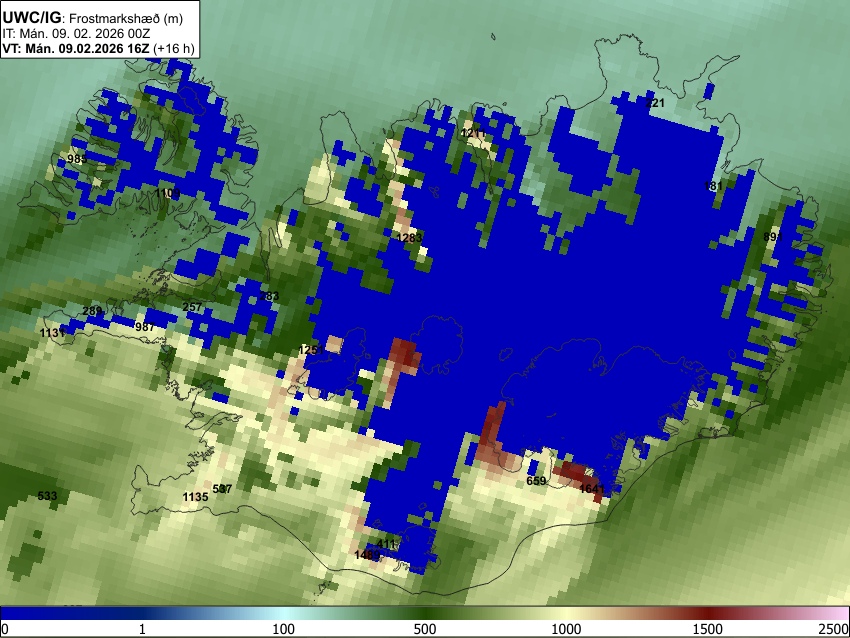Click the map value 1131 on the peninsula tip

(x=53, y=333)
